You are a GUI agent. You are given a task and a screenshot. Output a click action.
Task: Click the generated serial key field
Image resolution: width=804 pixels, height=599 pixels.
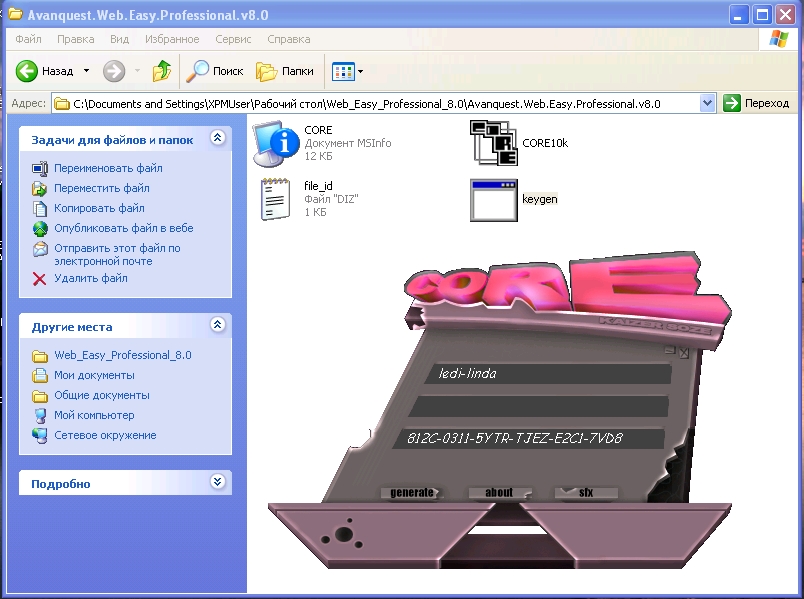click(528, 438)
